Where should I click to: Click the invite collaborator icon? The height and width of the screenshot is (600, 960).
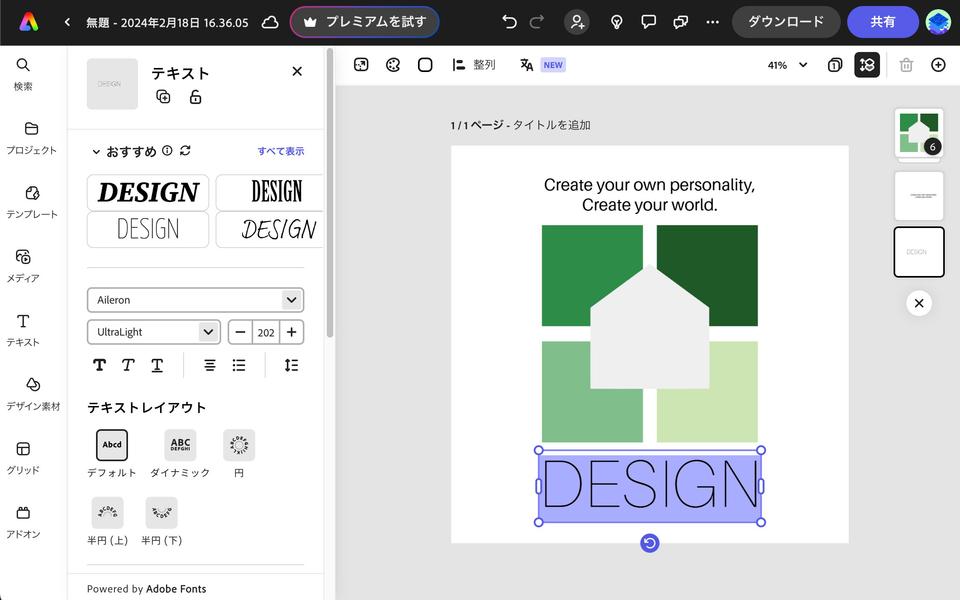tap(576, 22)
